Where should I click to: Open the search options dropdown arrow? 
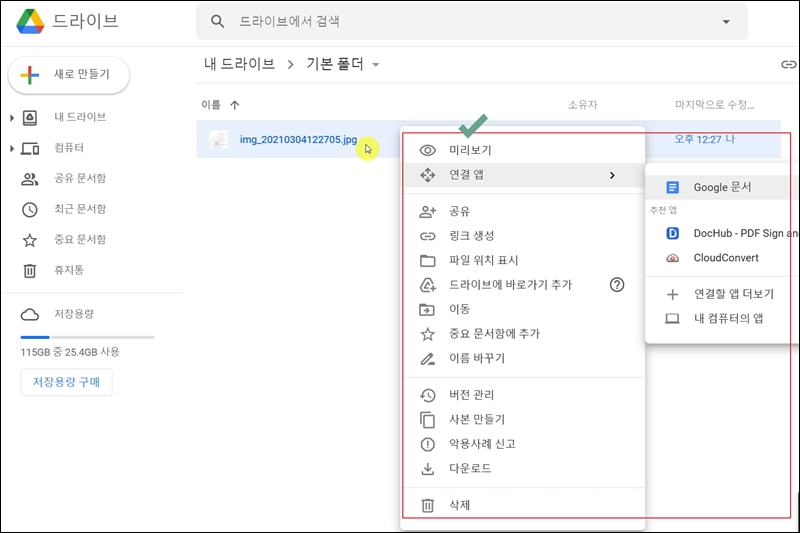[x=726, y=21]
